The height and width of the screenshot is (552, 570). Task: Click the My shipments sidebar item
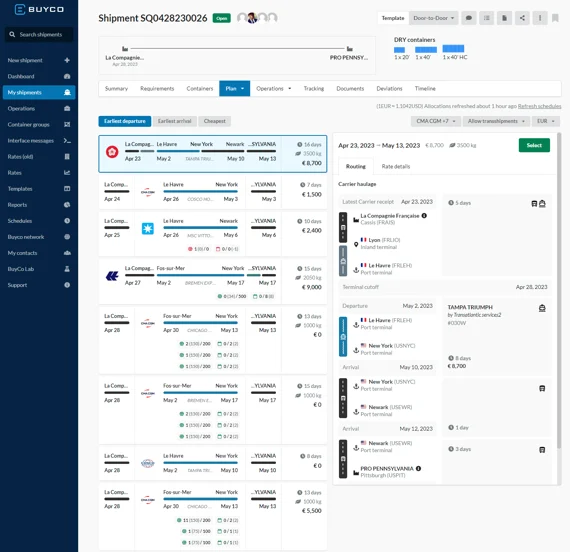[39, 92]
